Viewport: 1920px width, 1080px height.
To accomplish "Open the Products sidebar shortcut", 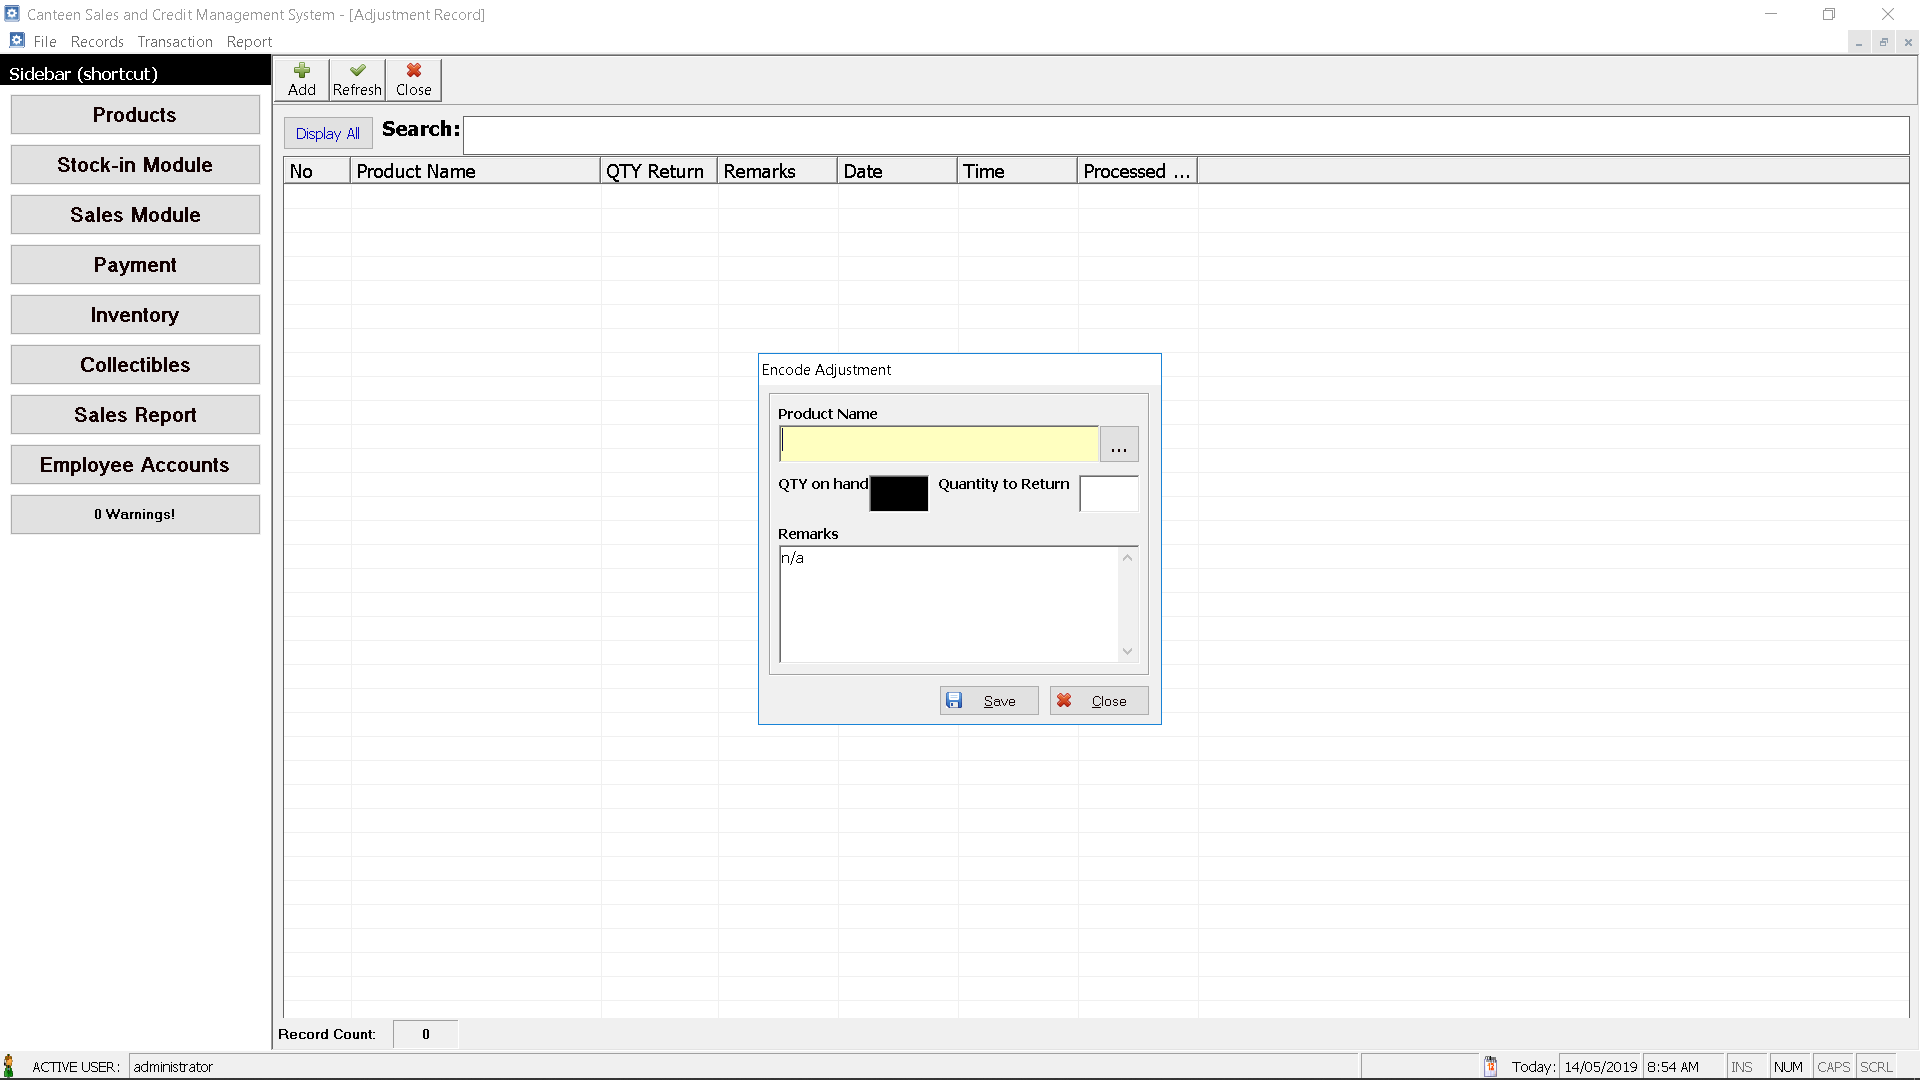I will (x=135, y=115).
